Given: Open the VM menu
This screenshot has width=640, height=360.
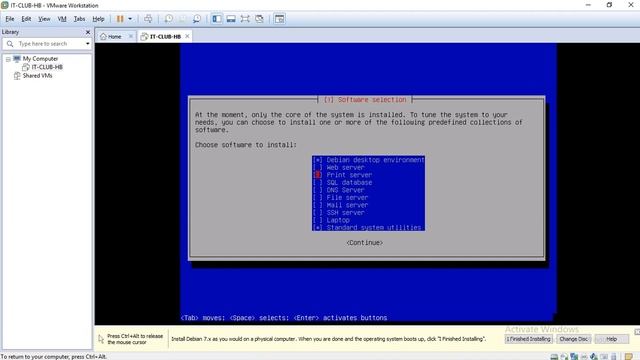Looking at the screenshot, I should 62,19.
